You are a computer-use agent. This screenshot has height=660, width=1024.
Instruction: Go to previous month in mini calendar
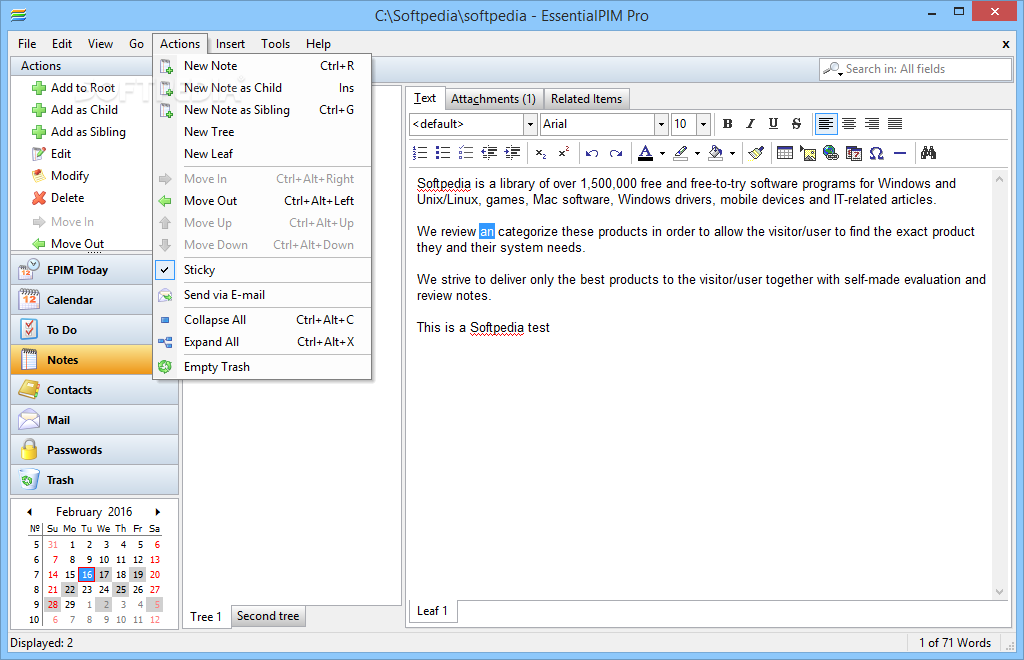29,512
